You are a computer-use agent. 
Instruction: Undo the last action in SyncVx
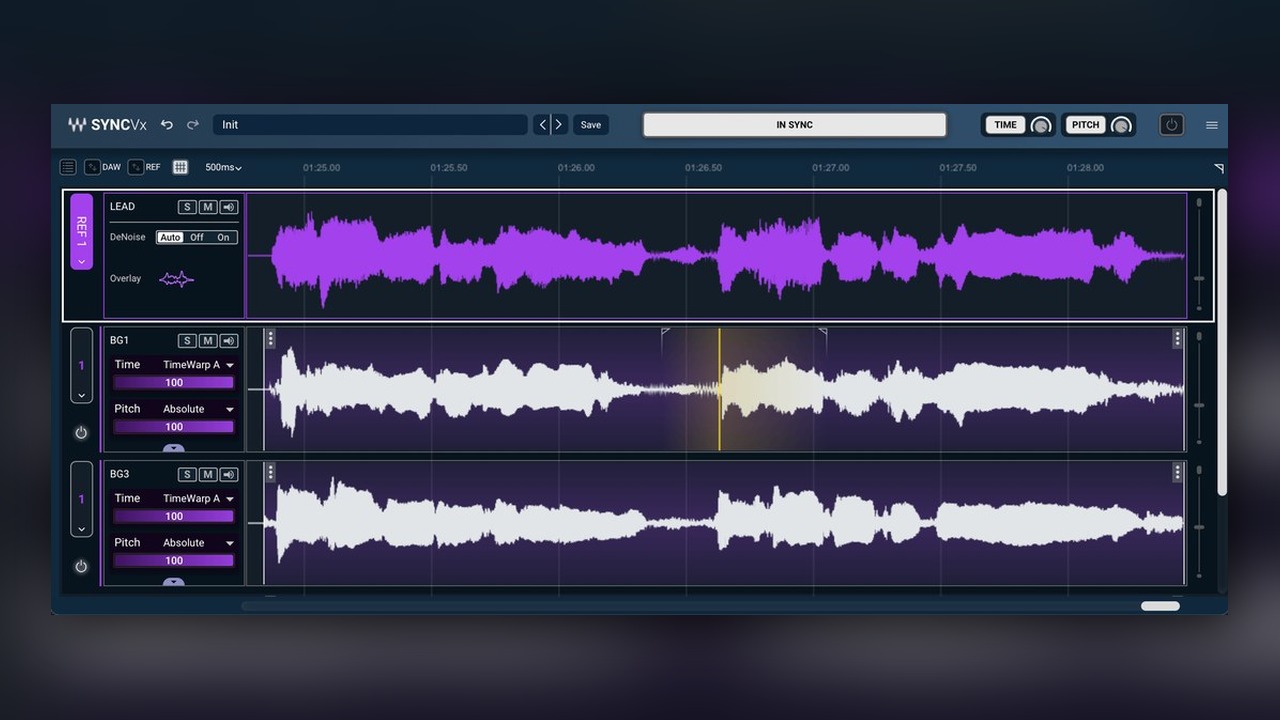point(167,125)
